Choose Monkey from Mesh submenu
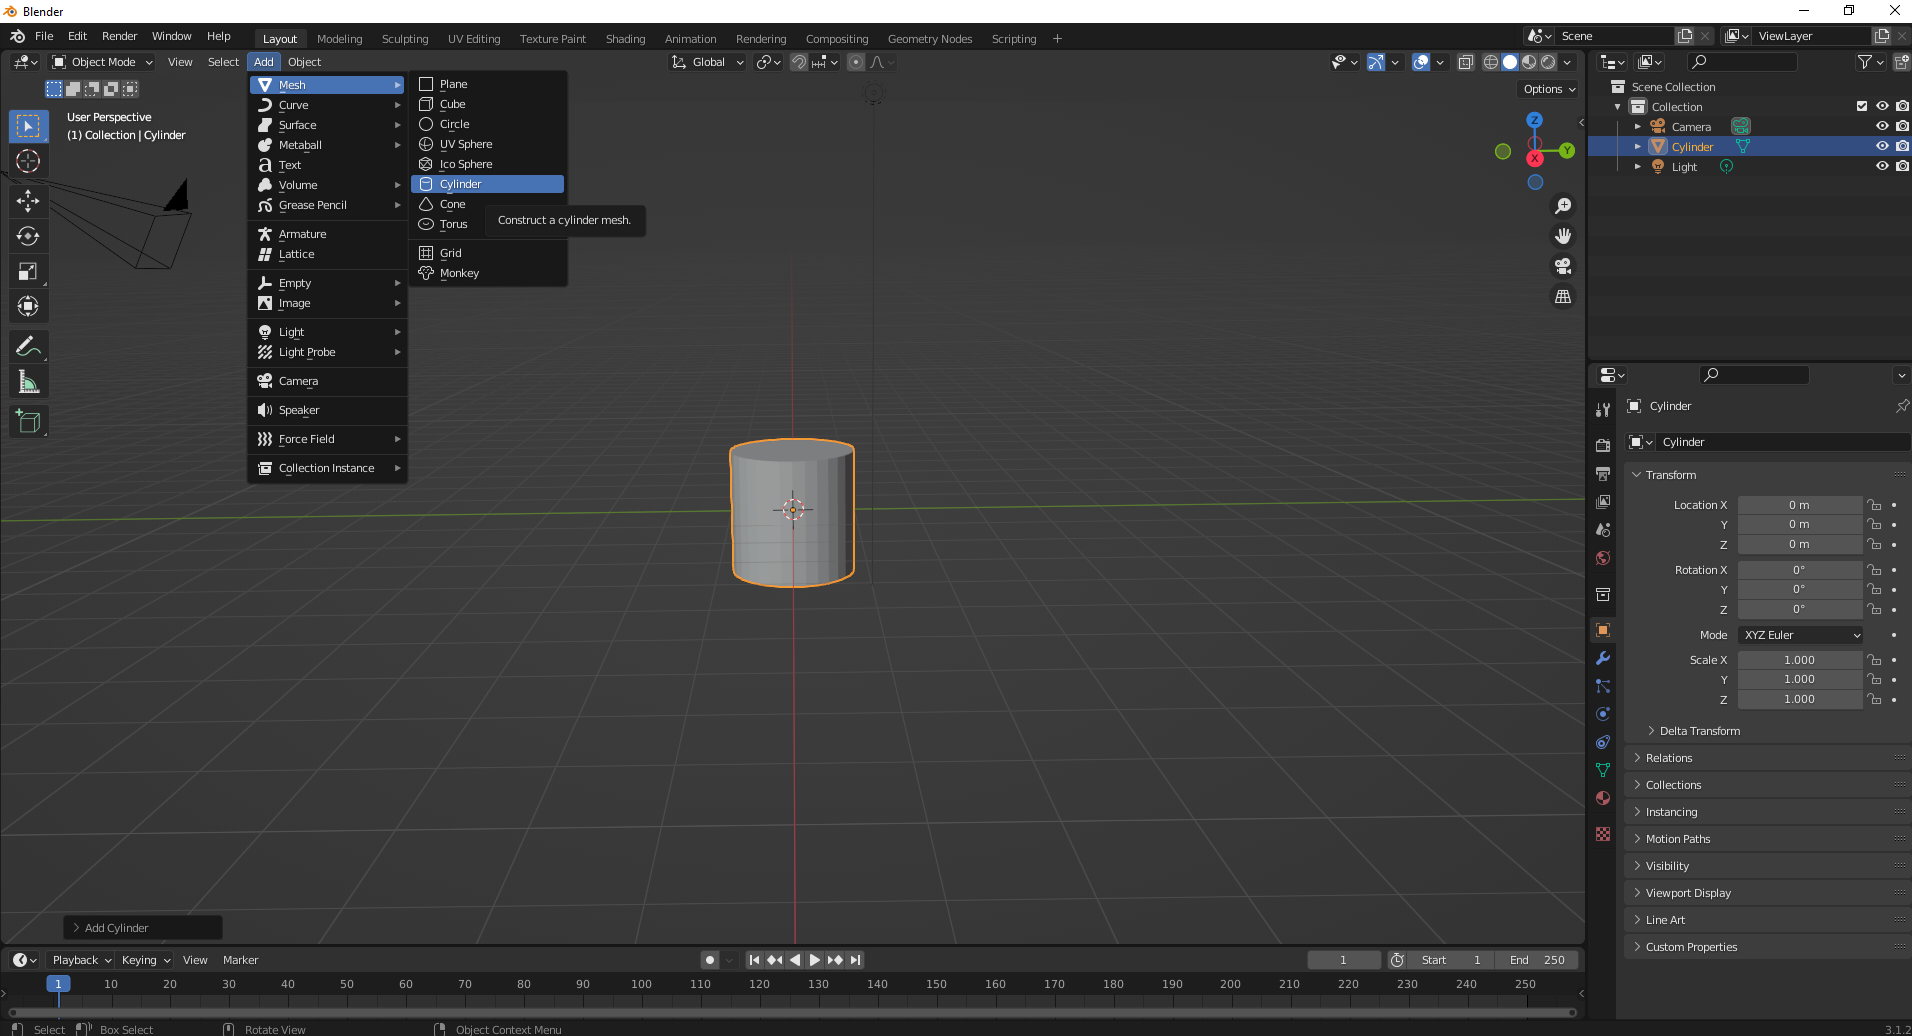Viewport: 1912px width, 1036px height. click(488, 273)
